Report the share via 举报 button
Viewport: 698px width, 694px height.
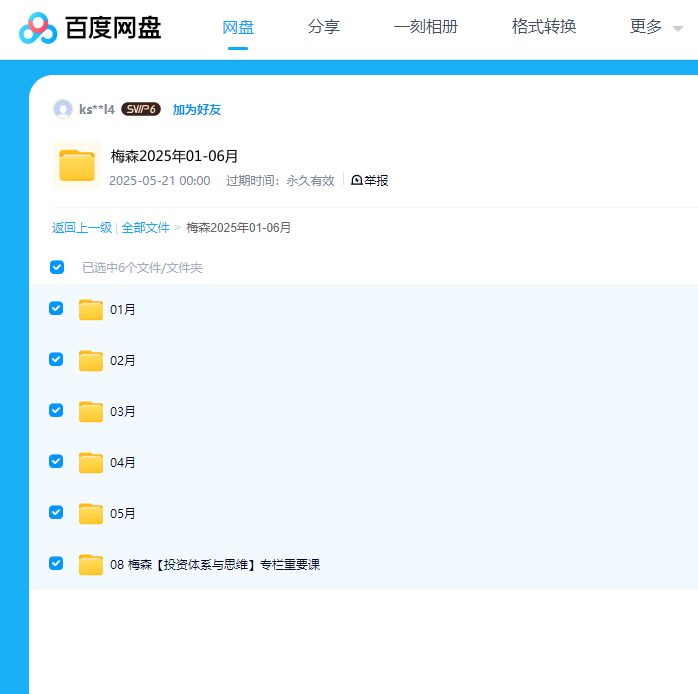coord(370,181)
